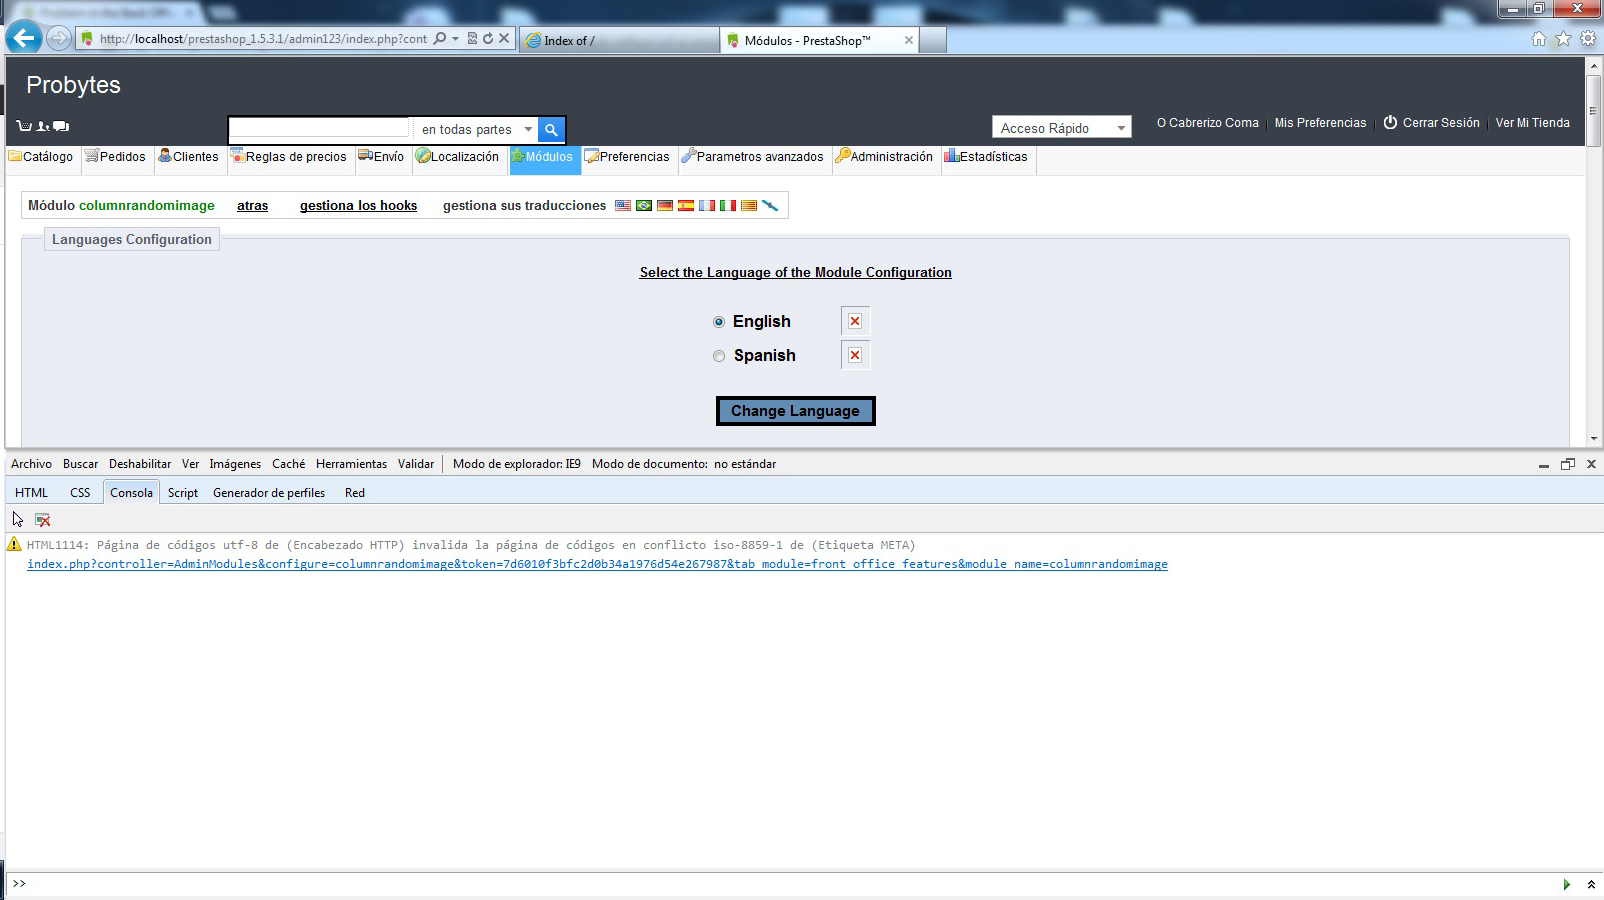Open the developer tools Herramientas menu
Image resolution: width=1604 pixels, height=900 pixels.
351,464
